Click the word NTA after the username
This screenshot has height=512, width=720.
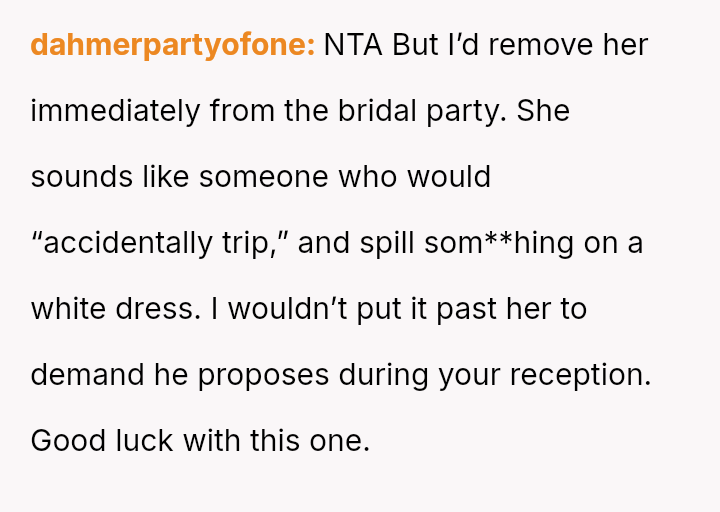353,45
